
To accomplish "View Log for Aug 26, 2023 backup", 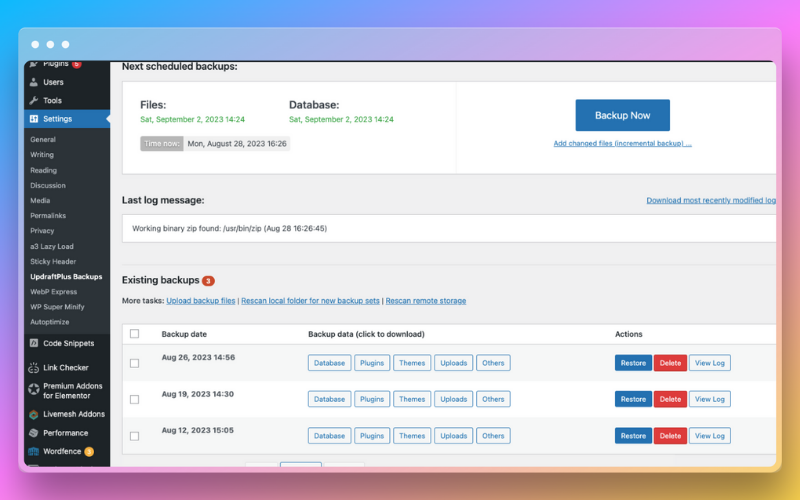I will click(x=710, y=363).
